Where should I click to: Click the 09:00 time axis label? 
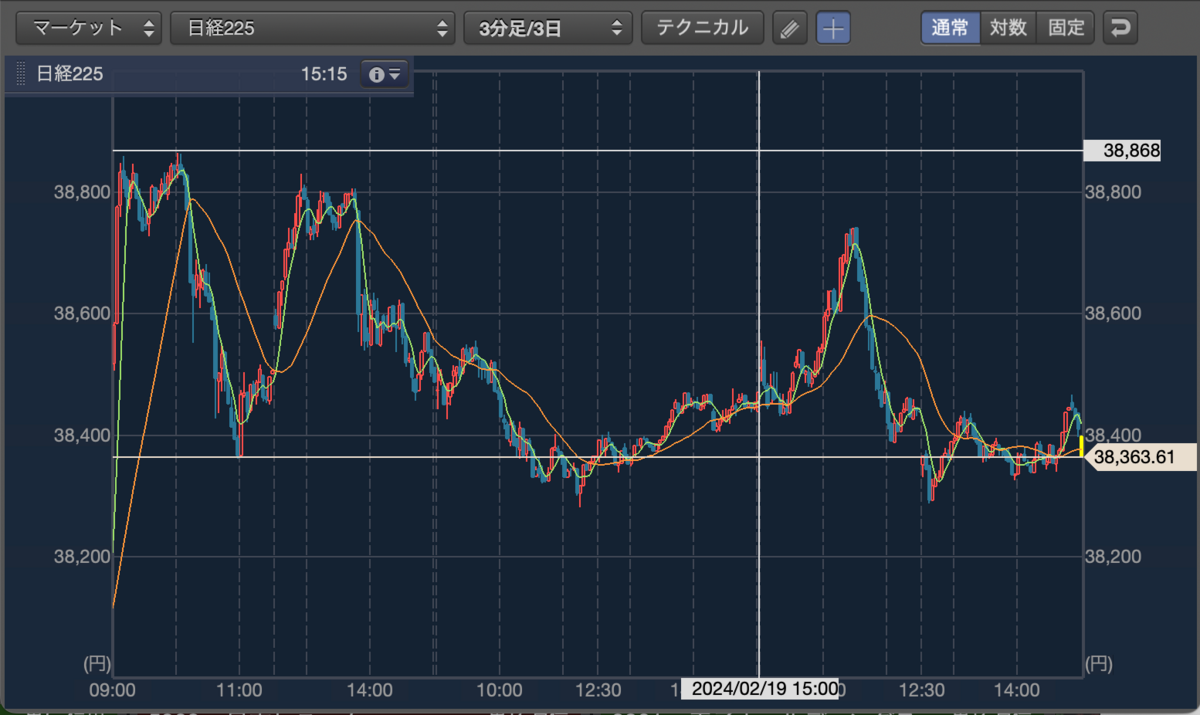click(114, 689)
